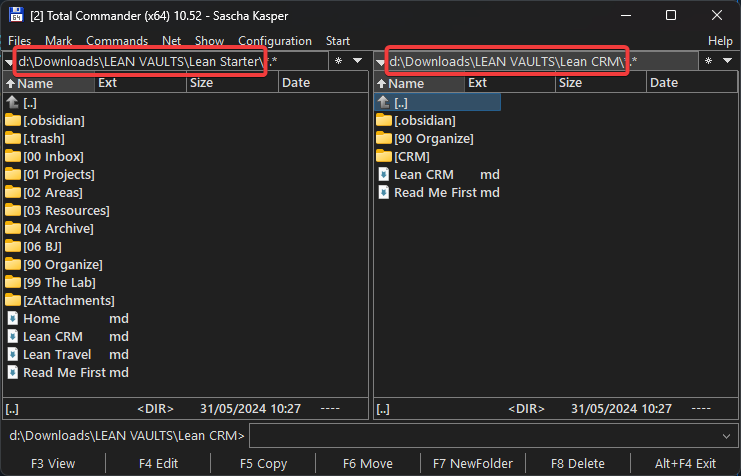Click Read Me First file icon in left panel
Viewport: 741px width, 476px height.
click(x=13, y=372)
